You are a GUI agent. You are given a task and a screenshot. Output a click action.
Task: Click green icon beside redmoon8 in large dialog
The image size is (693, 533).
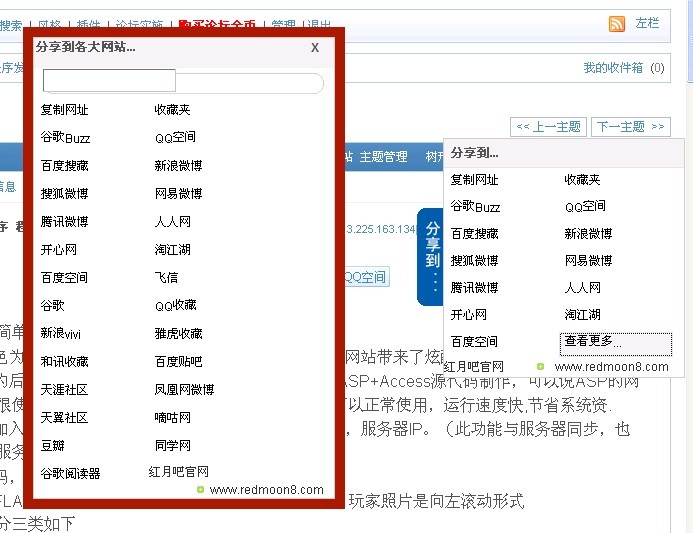click(200, 490)
